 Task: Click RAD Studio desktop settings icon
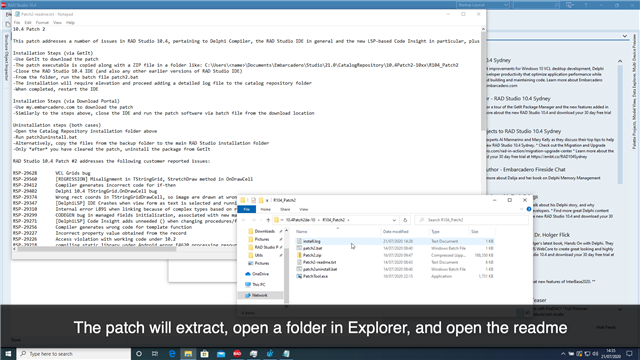(x=569, y=5)
